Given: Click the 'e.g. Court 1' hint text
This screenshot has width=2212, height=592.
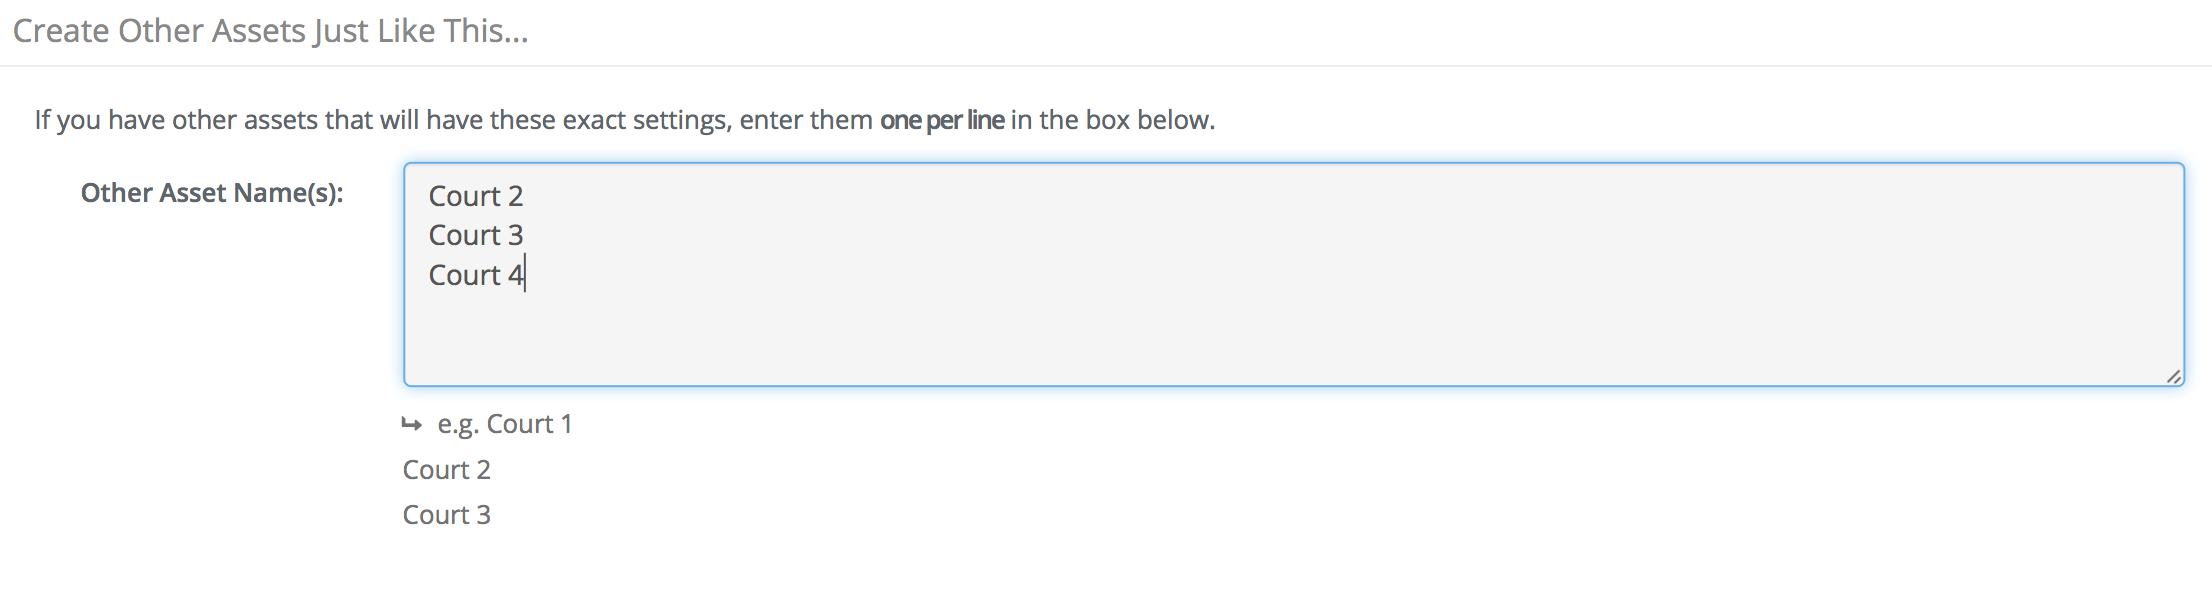Looking at the screenshot, I should pyautogui.click(x=505, y=424).
